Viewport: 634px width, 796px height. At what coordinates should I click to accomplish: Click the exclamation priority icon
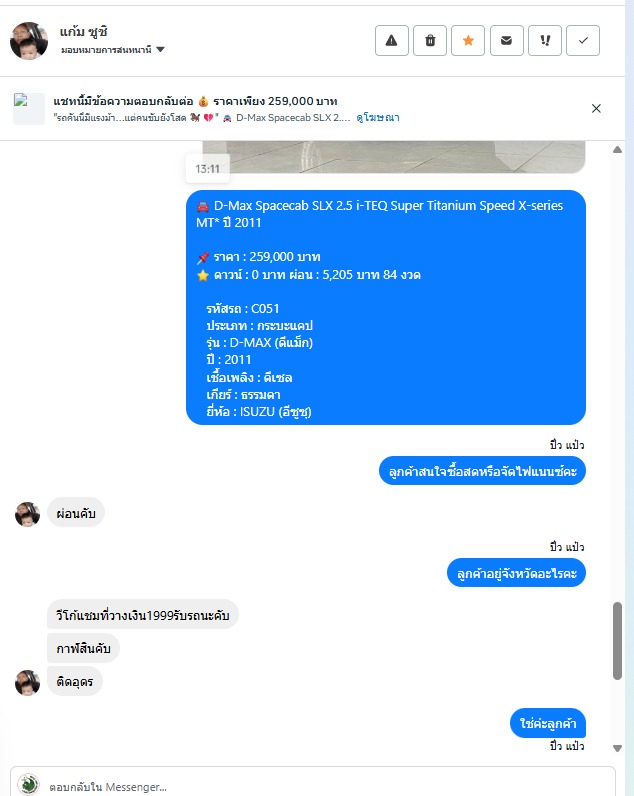pyautogui.click(x=545, y=41)
